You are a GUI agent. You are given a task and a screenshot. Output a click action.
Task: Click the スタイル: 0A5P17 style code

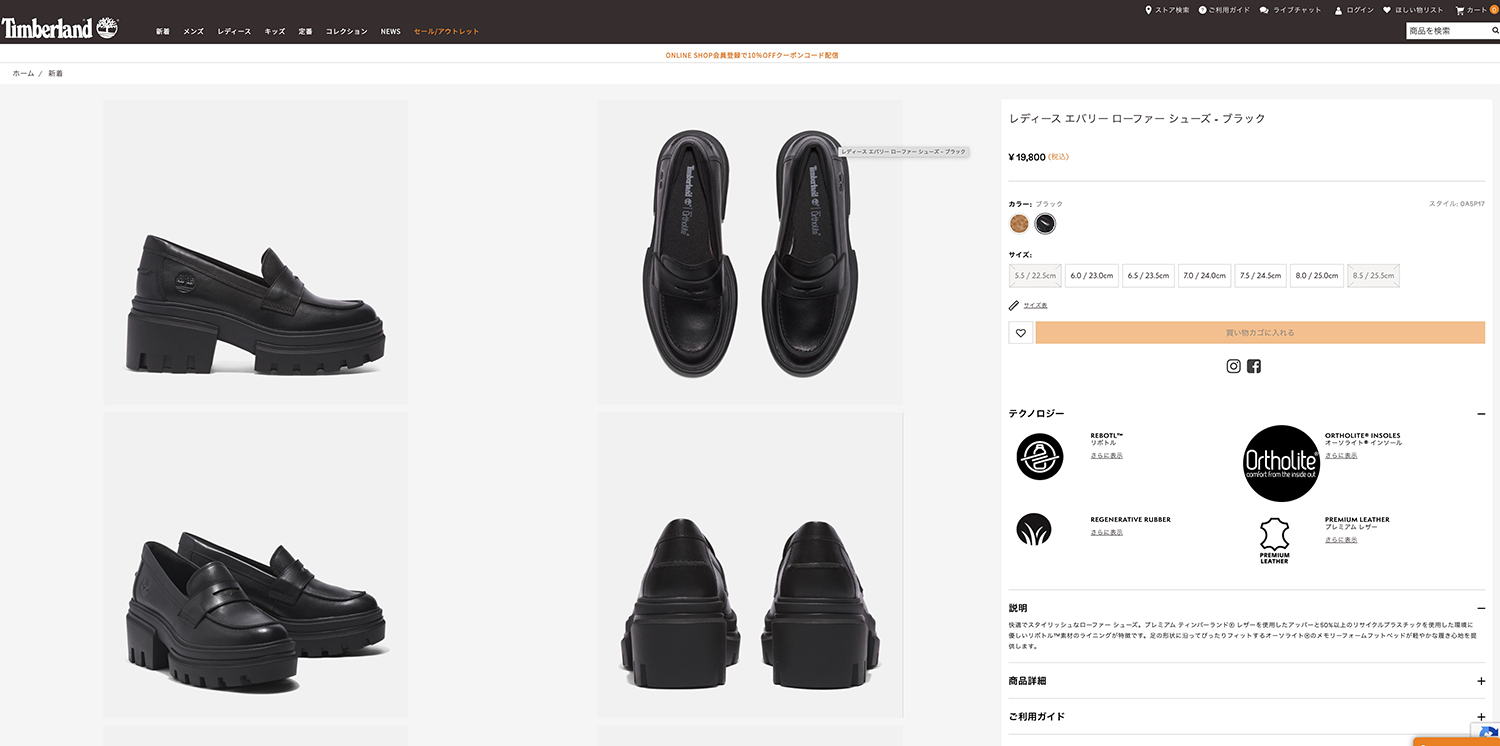[x=1457, y=203]
